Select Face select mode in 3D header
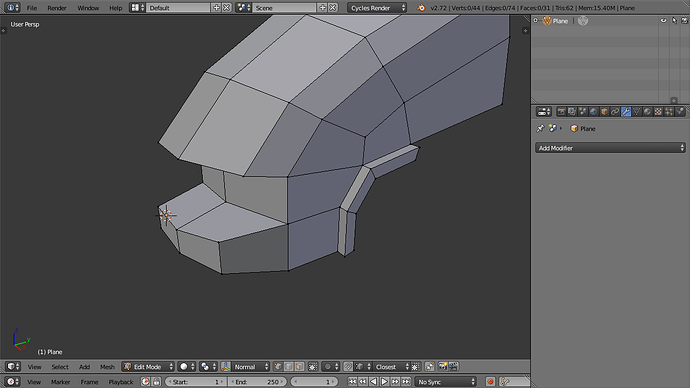Viewport: 690px width, 388px height. 299,366
